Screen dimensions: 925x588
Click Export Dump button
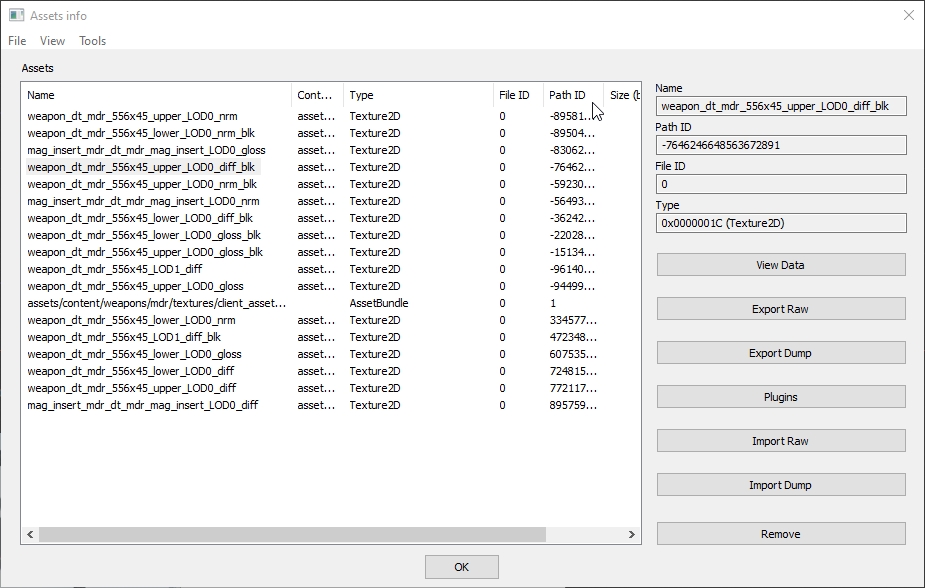click(x=780, y=353)
